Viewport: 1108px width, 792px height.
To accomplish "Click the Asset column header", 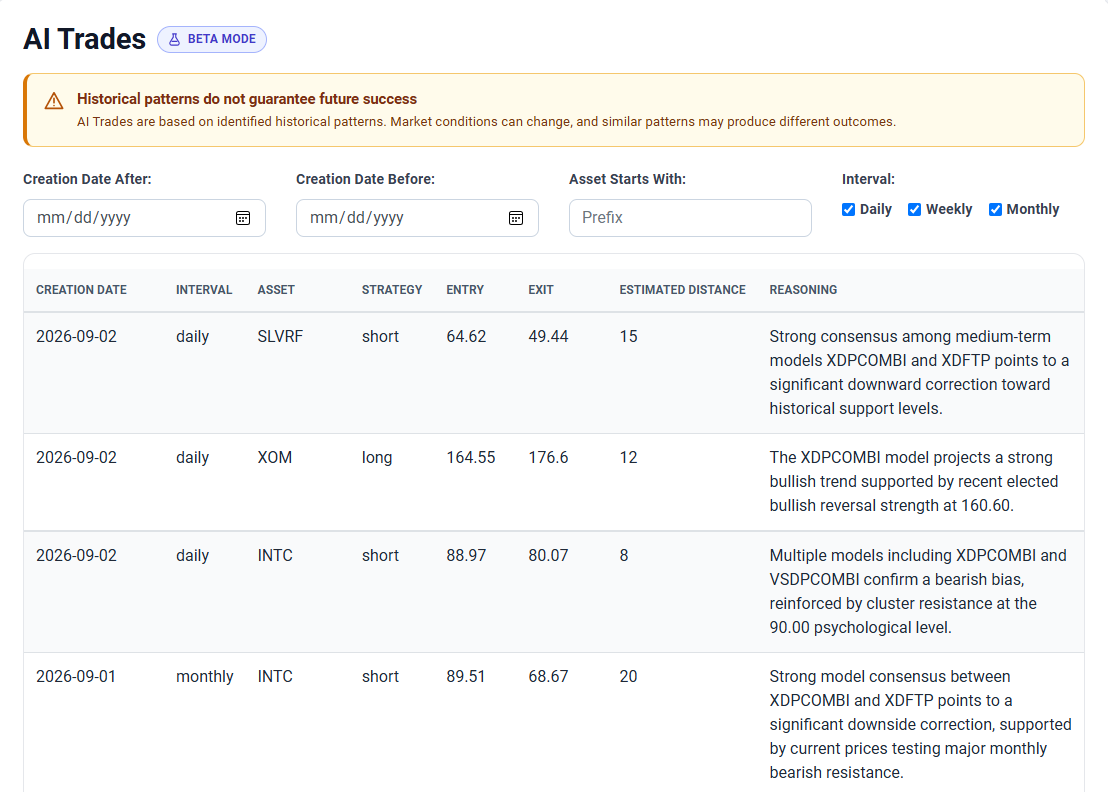I will [276, 290].
